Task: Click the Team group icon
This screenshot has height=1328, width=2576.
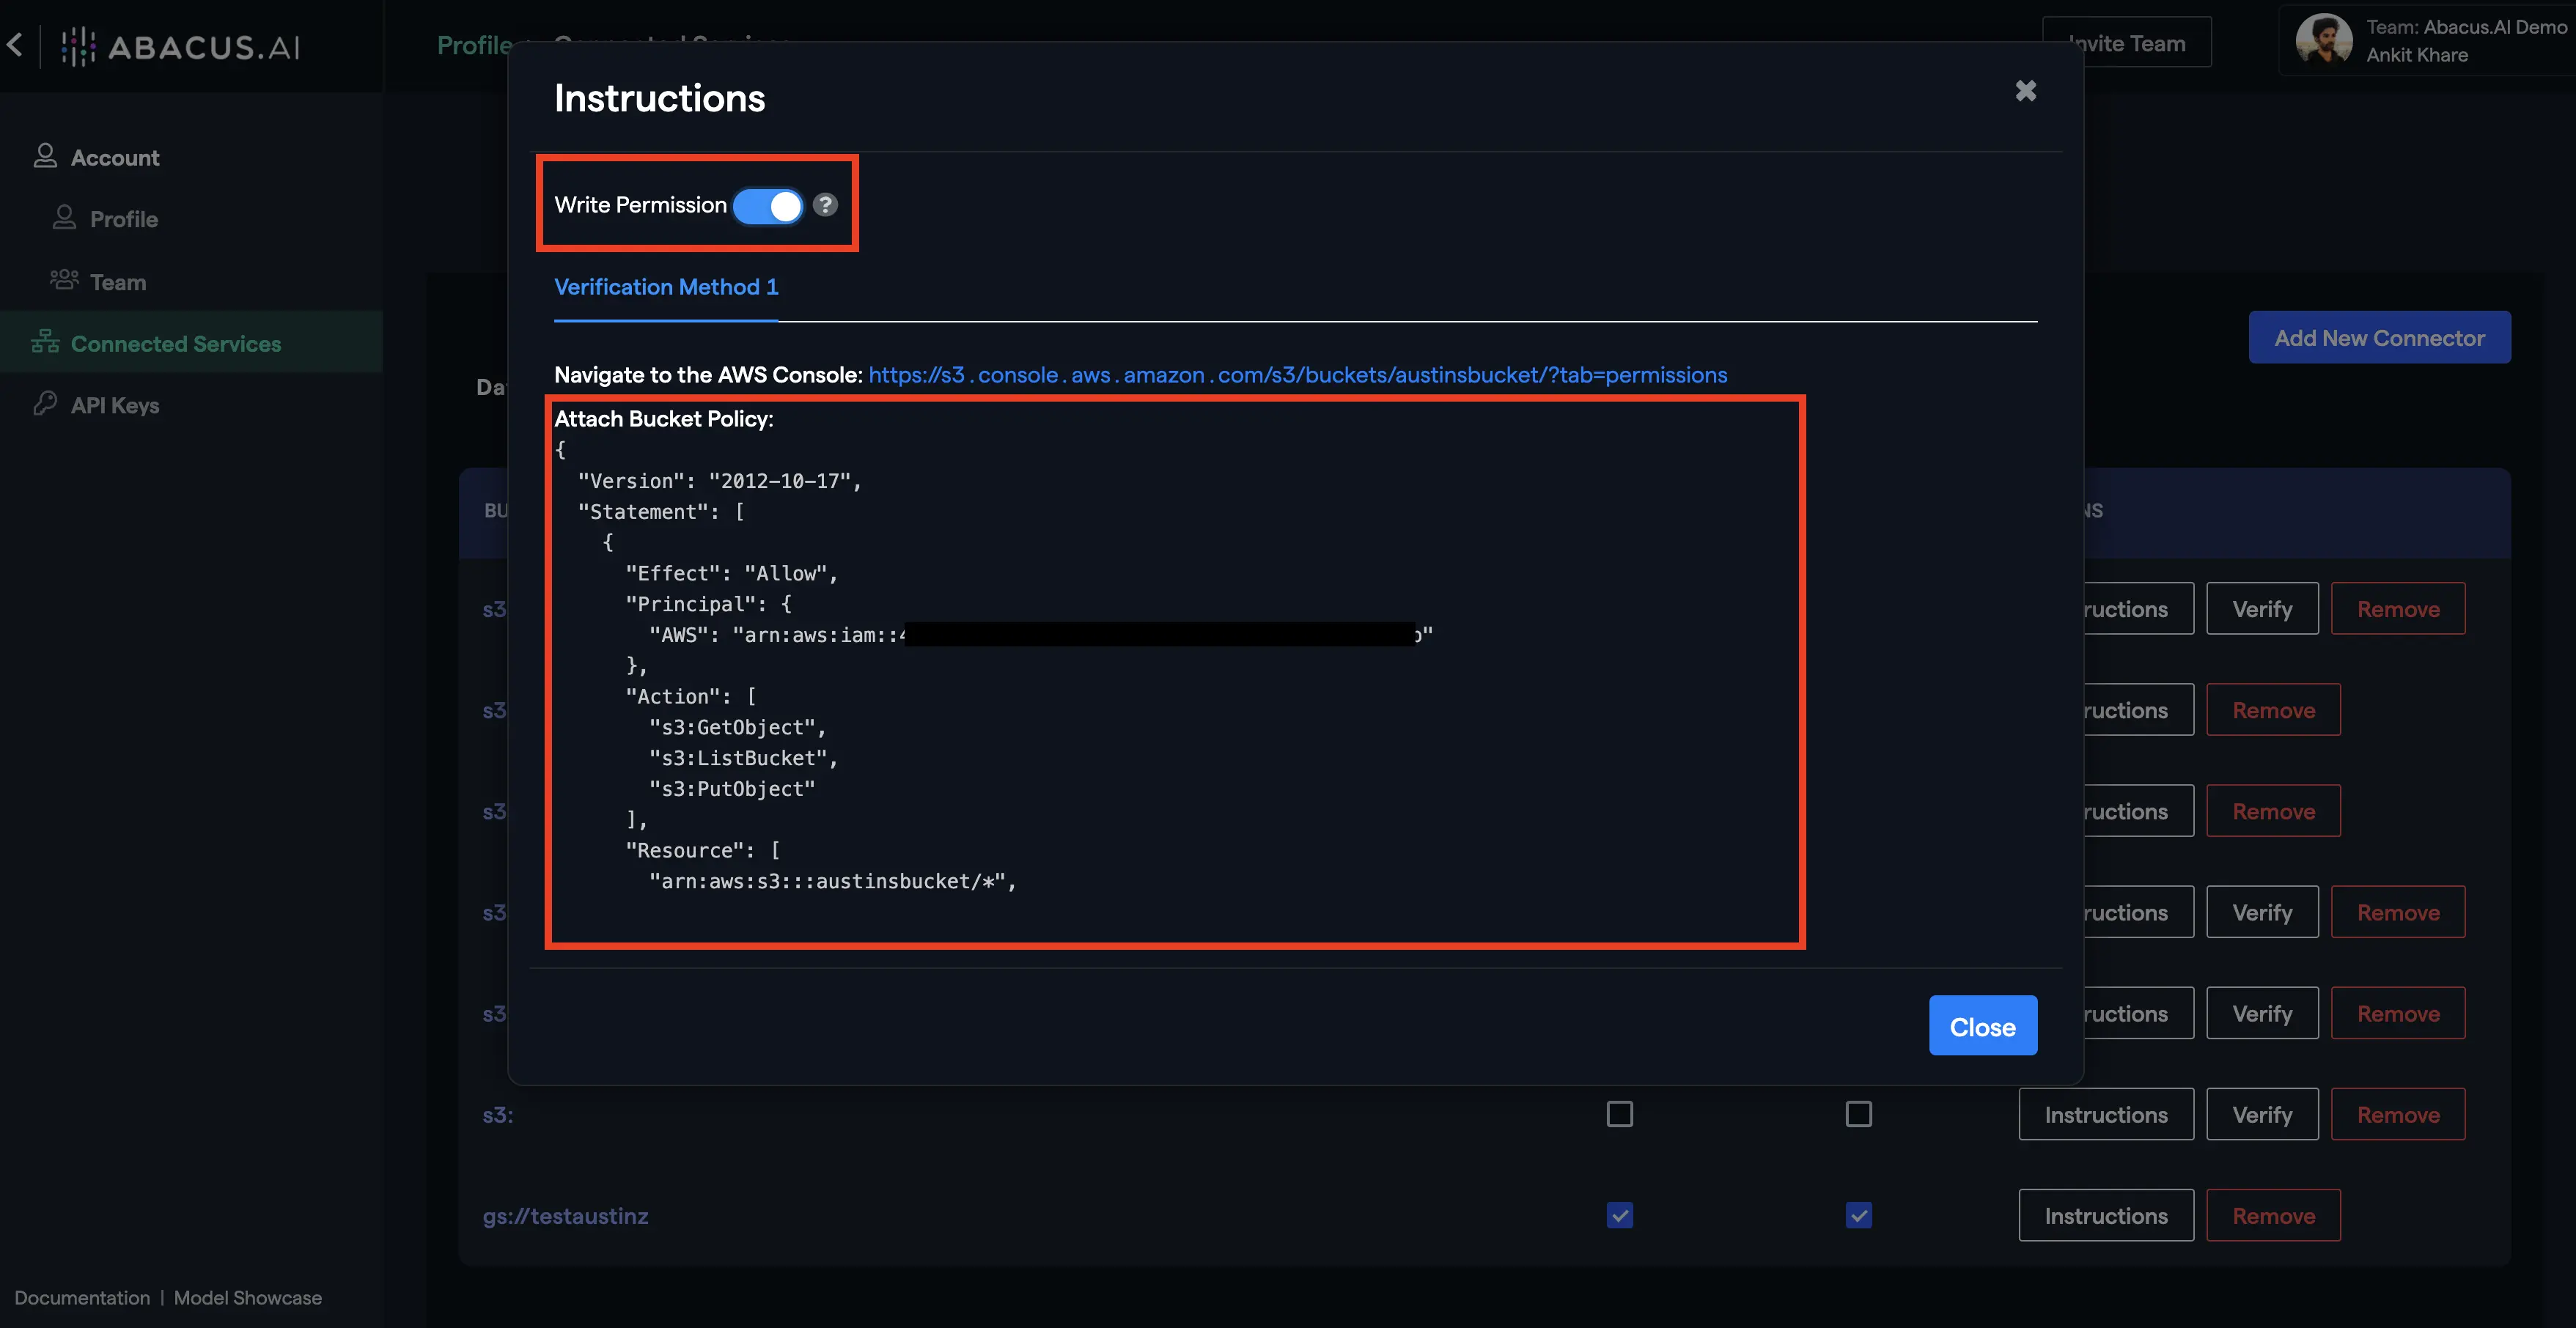Action: (x=64, y=280)
